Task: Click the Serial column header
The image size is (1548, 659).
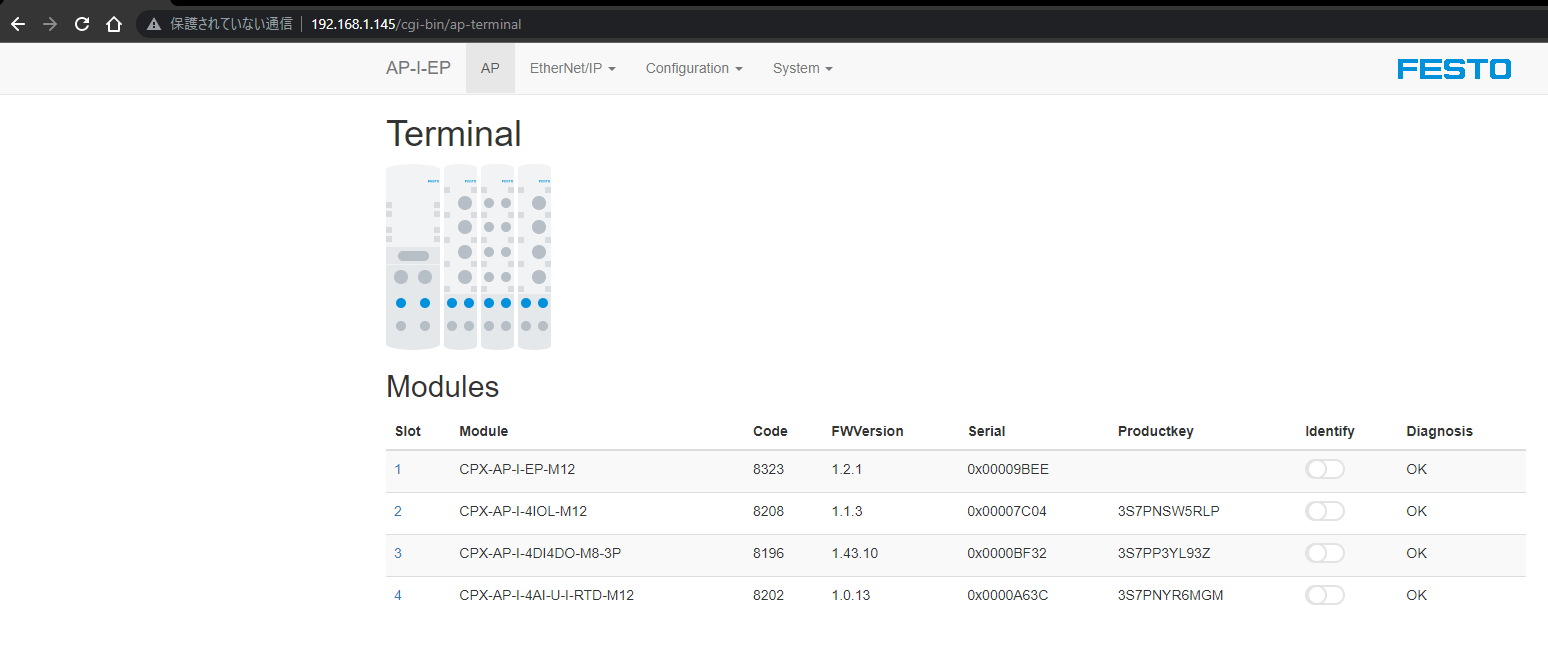Action: pyautogui.click(x=986, y=431)
